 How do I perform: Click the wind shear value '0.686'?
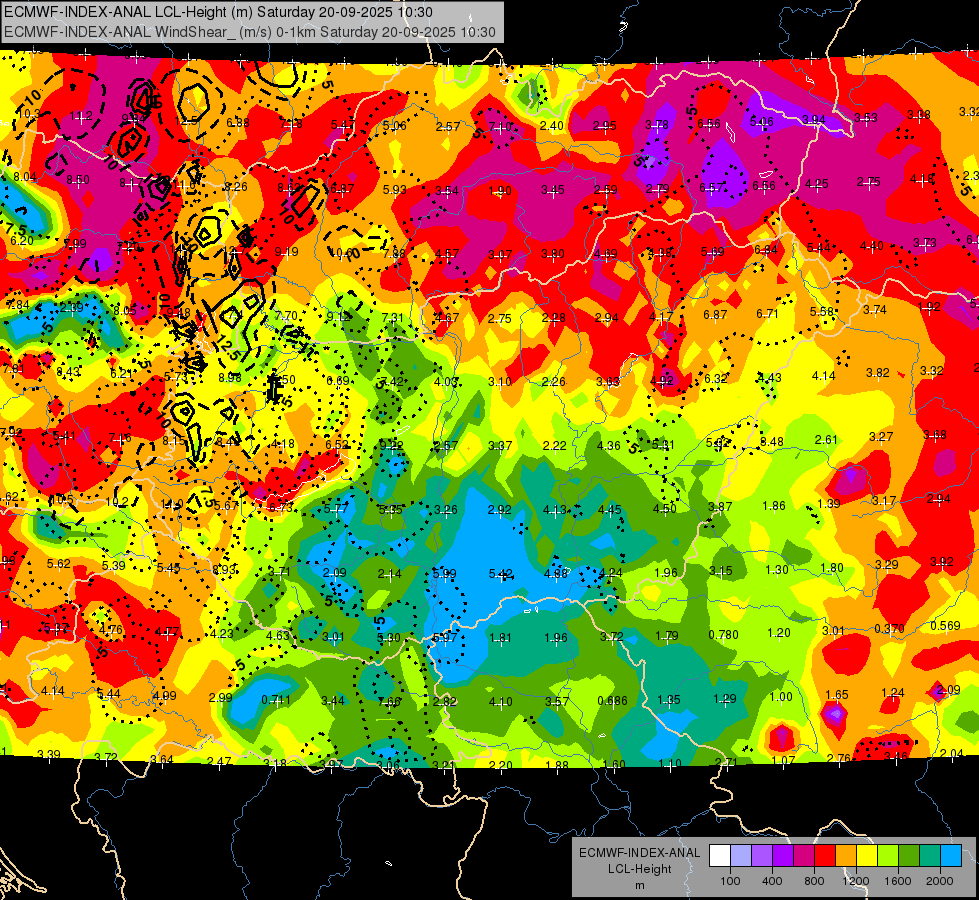[x=612, y=701]
